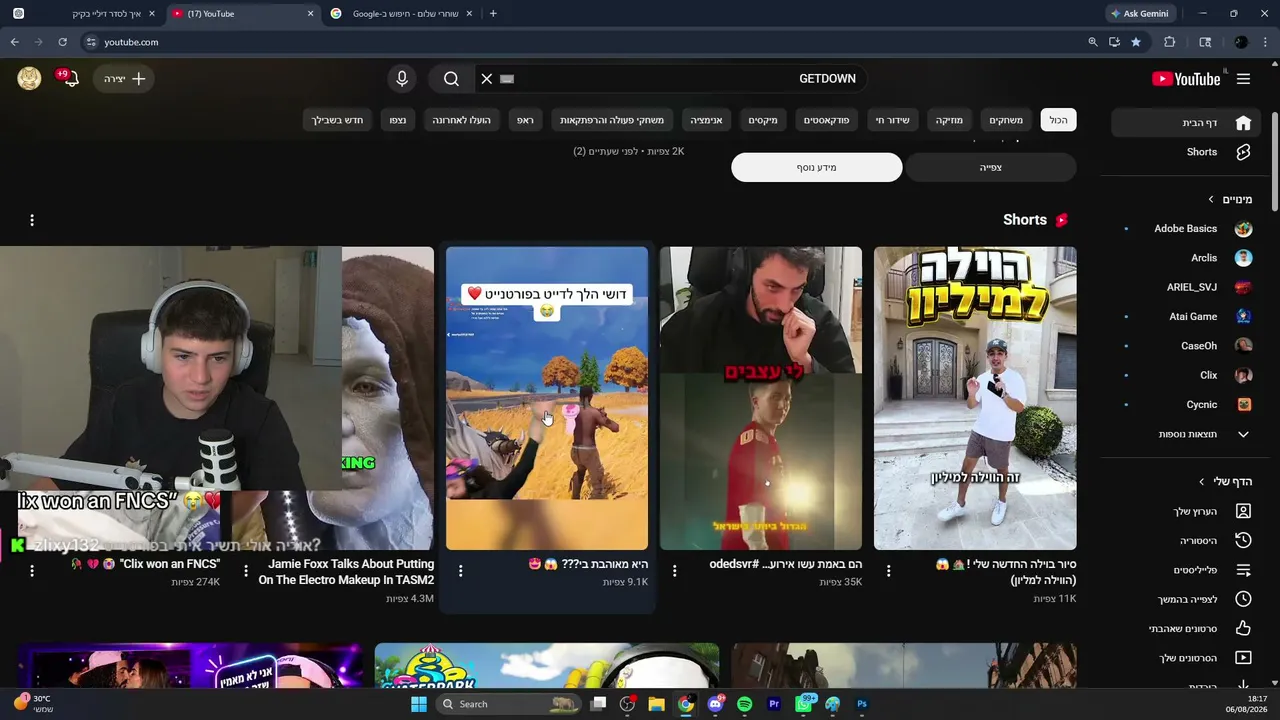The height and width of the screenshot is (720, 1280).
Task: Open Discord from the taskbar
Action: [x=715, y=704]
